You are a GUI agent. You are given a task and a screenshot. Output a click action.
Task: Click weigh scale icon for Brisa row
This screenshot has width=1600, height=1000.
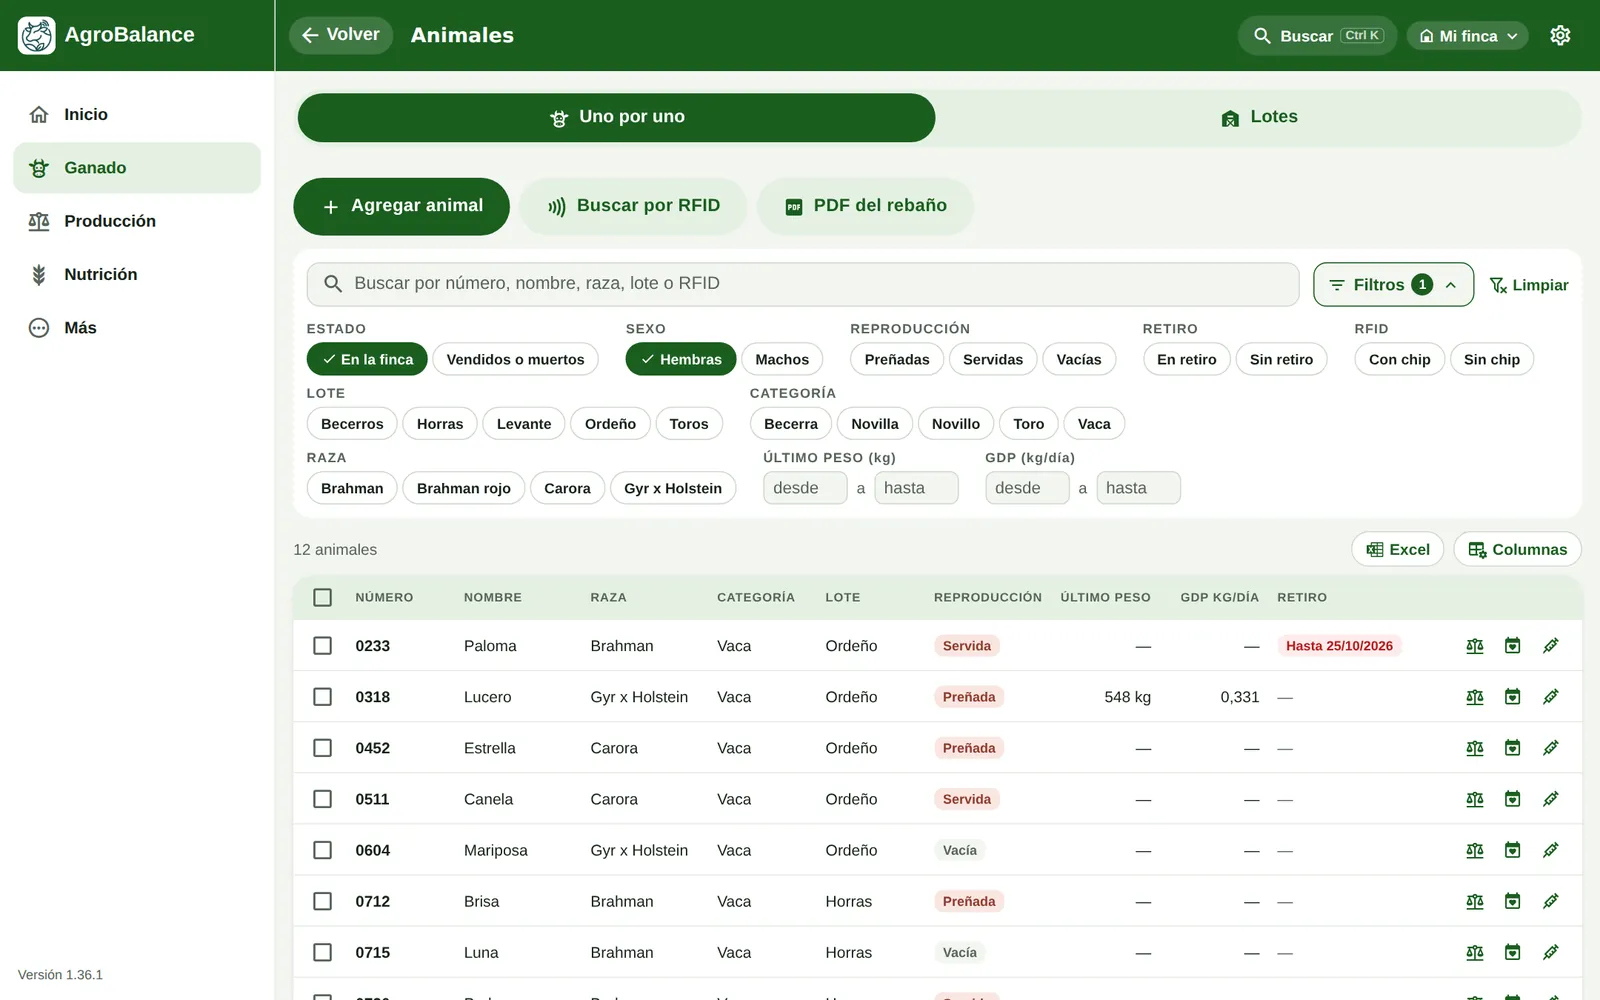click(1475, 901)
